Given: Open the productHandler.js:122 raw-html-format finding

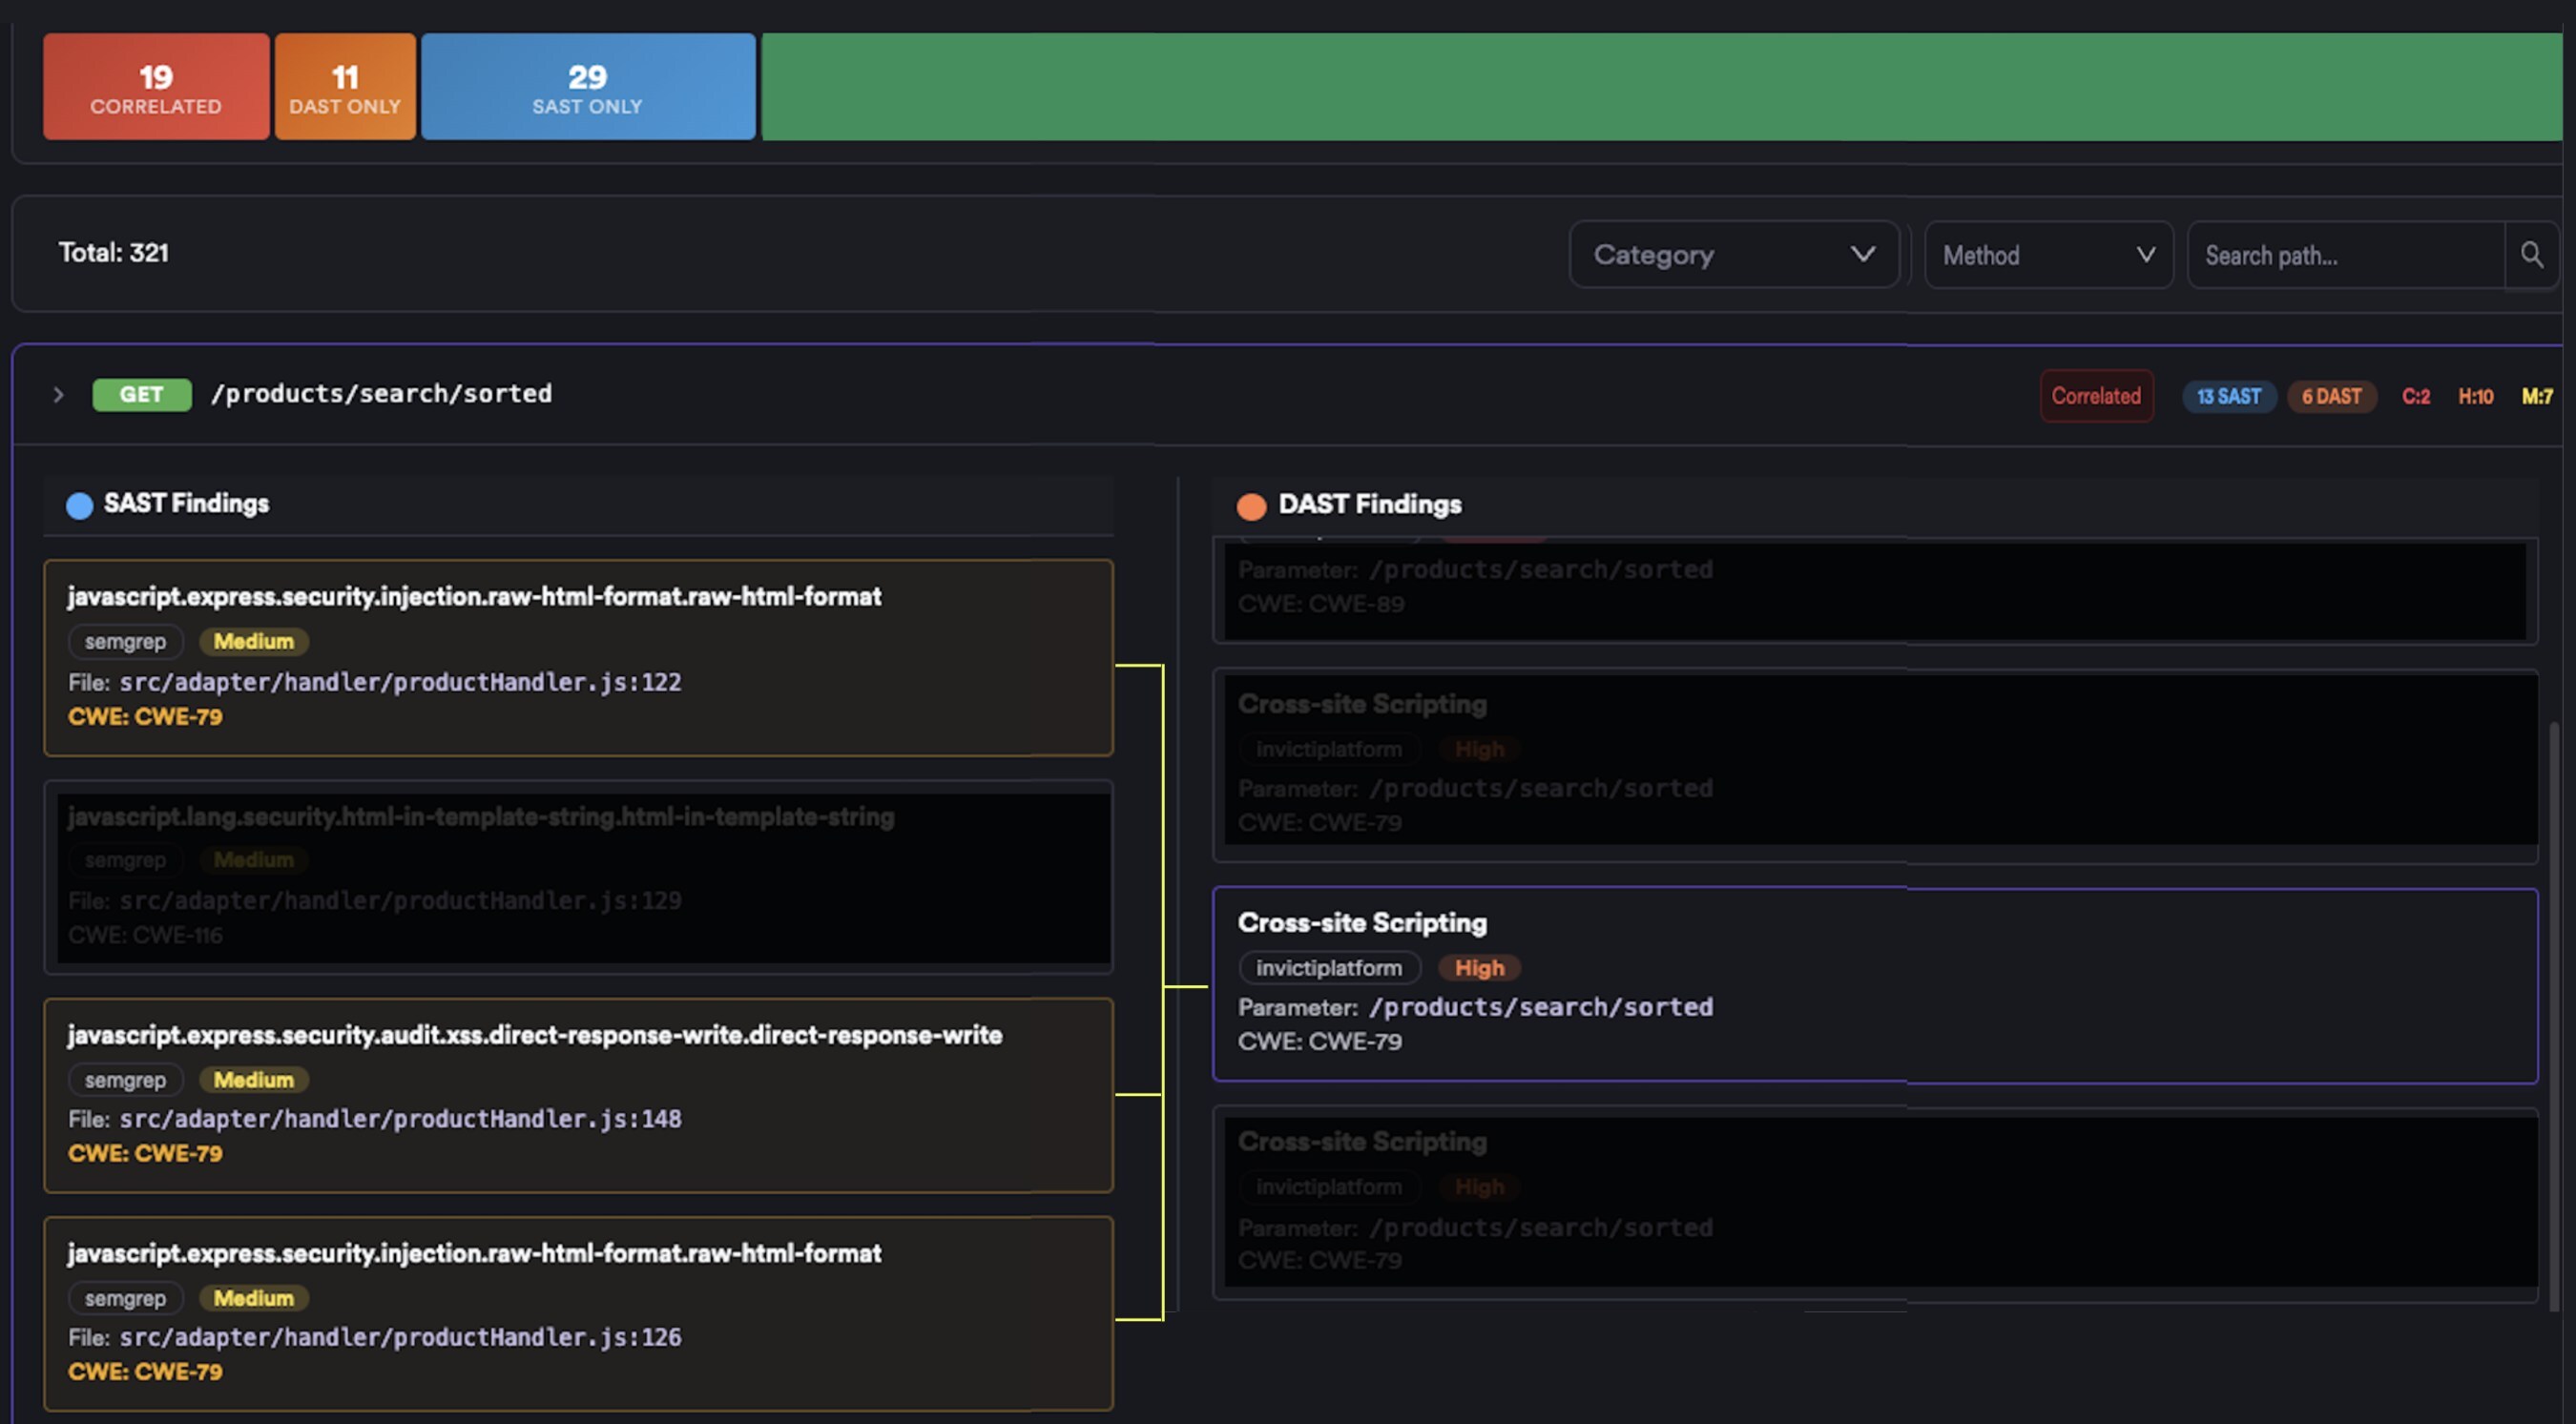Looking at the screenshot, I should 578,657.
